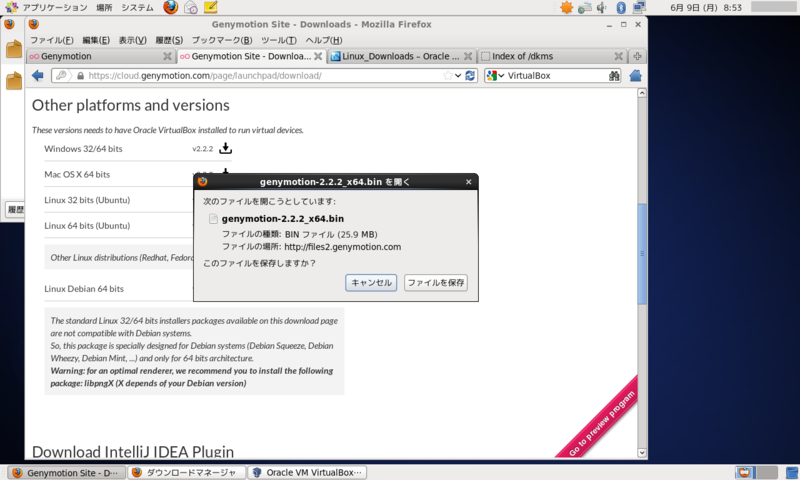Viewport: 800px width, 480px height.
Task: Click the ファイルを保存 button
Action: 436,283
